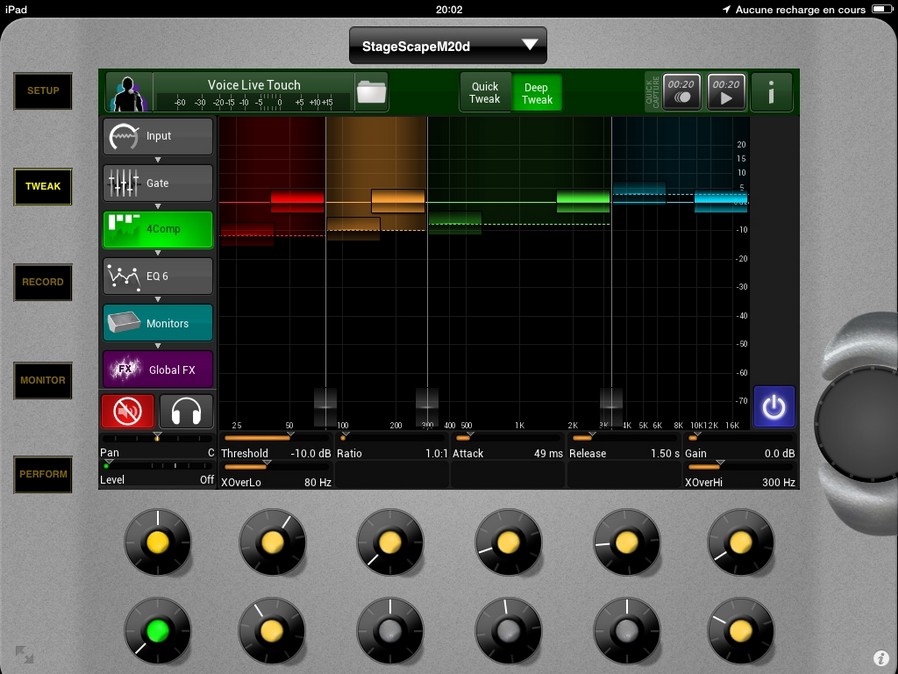
Task: Switch to Deep Tweak mode
Action: 537,93
